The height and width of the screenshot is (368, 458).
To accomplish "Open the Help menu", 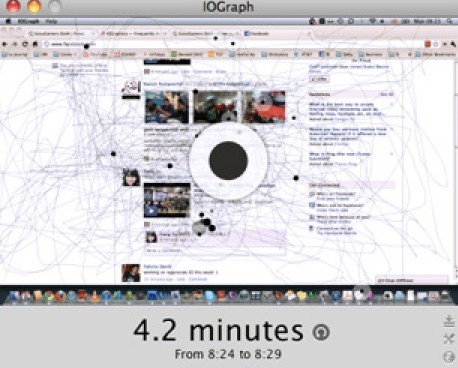I will point(51,21).
